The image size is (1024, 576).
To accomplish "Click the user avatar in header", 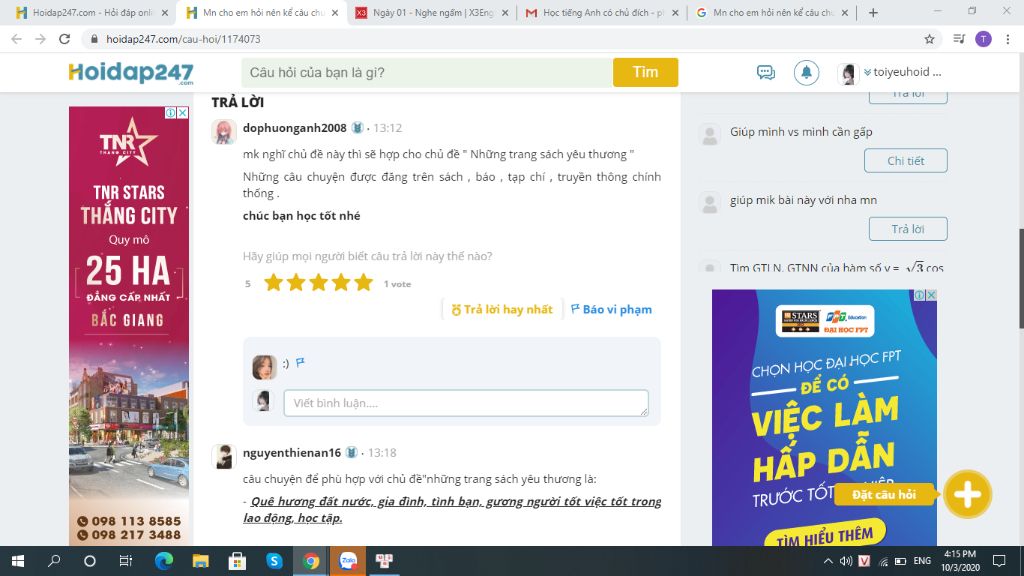I will point(848,73).
